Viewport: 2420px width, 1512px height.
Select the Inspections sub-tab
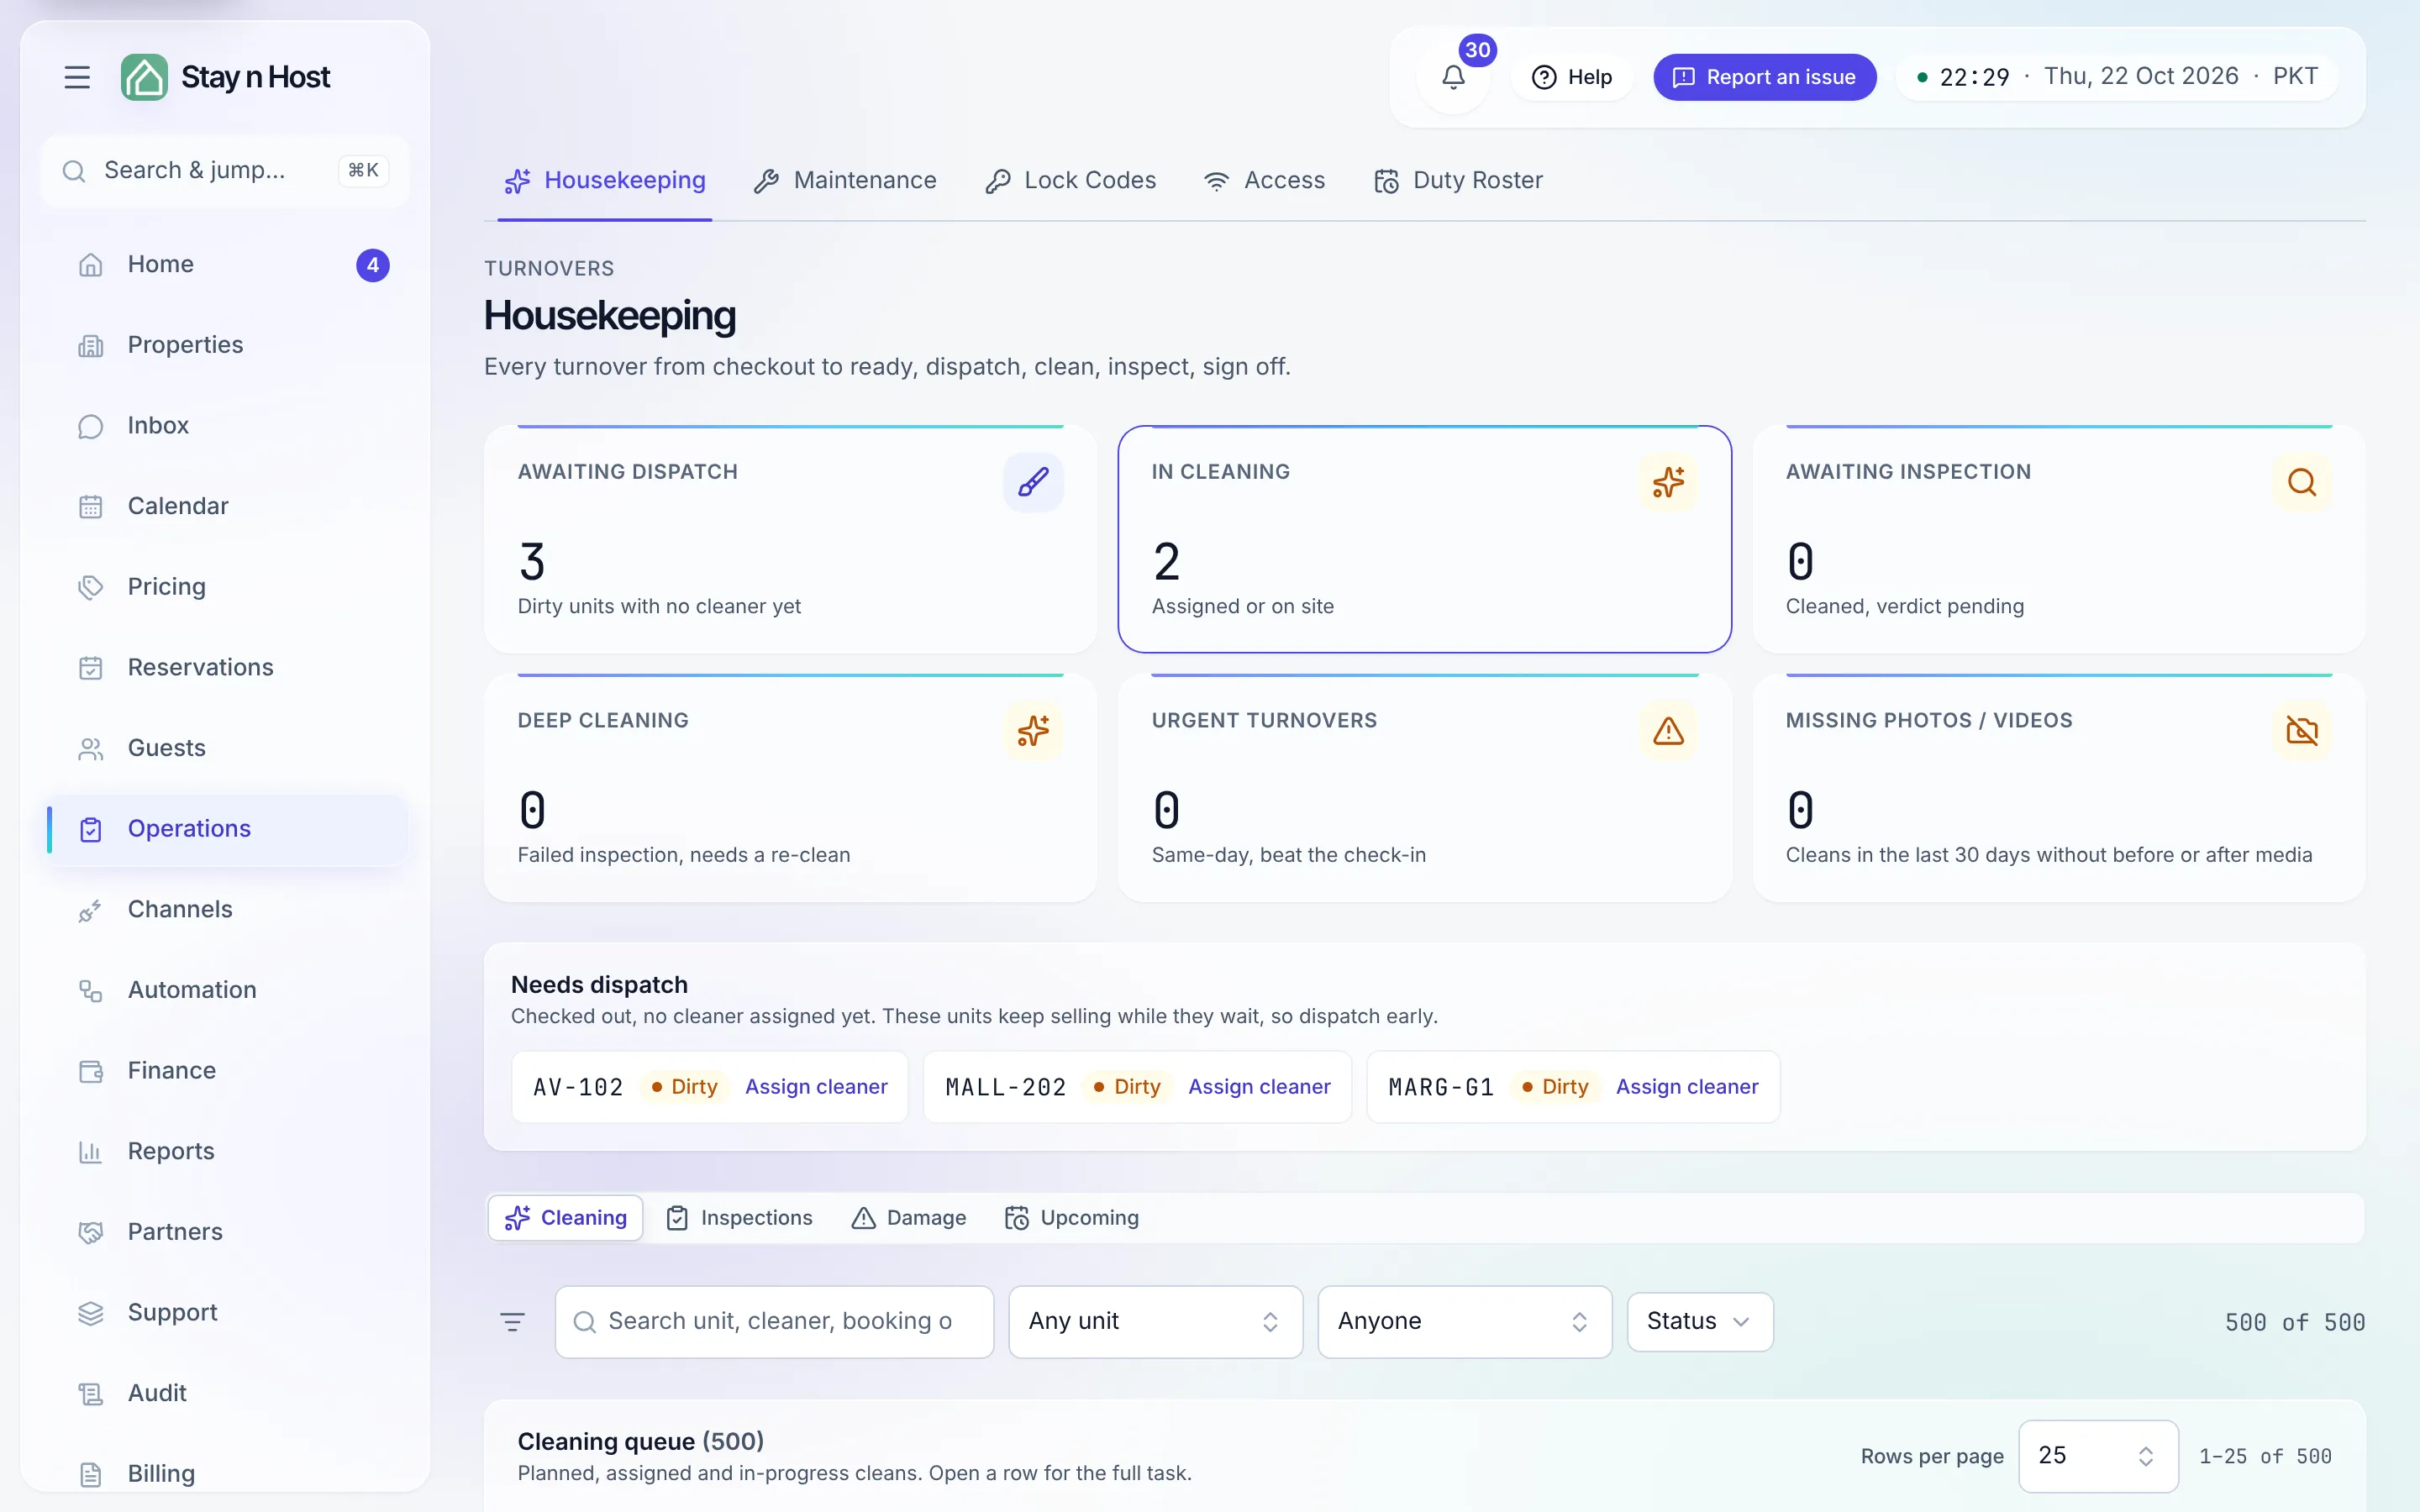coord(740,1218)
